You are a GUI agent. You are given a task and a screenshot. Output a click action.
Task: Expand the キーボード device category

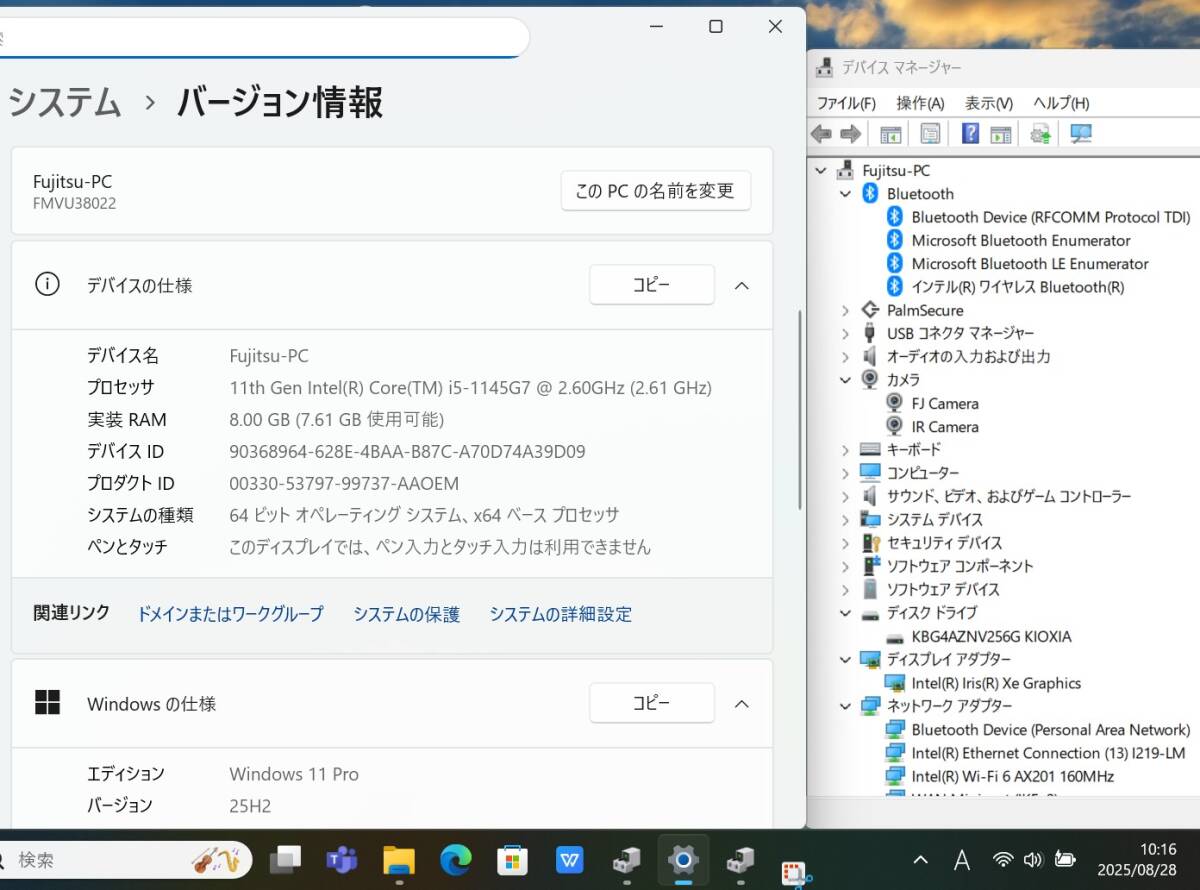click(846, 450)
